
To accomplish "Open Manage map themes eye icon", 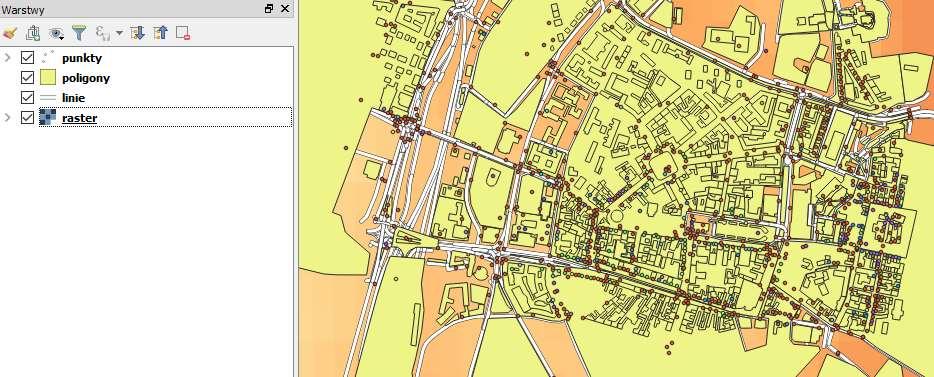I will point(56,33).
